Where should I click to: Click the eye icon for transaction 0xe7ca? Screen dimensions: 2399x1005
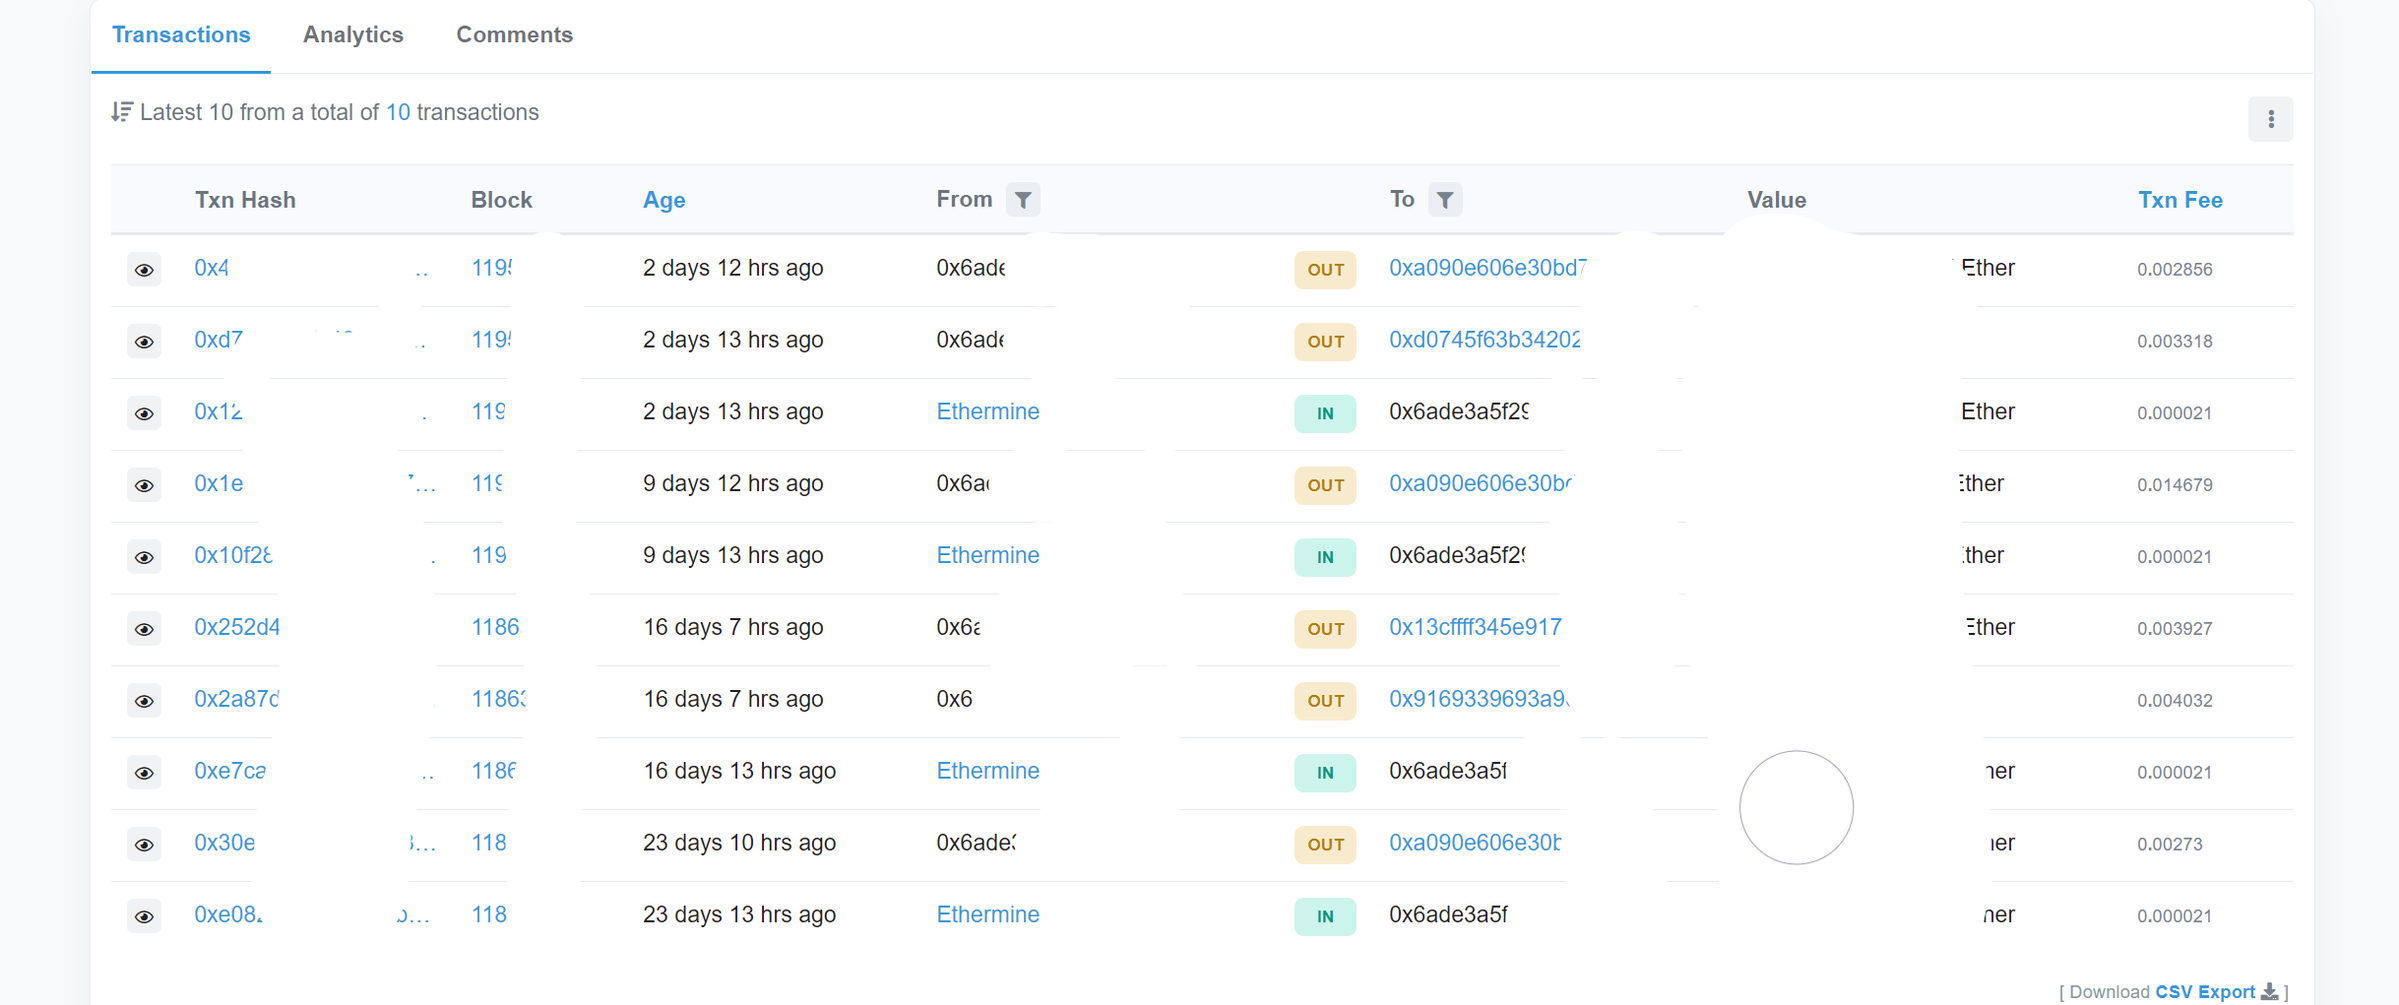point(144,773)
